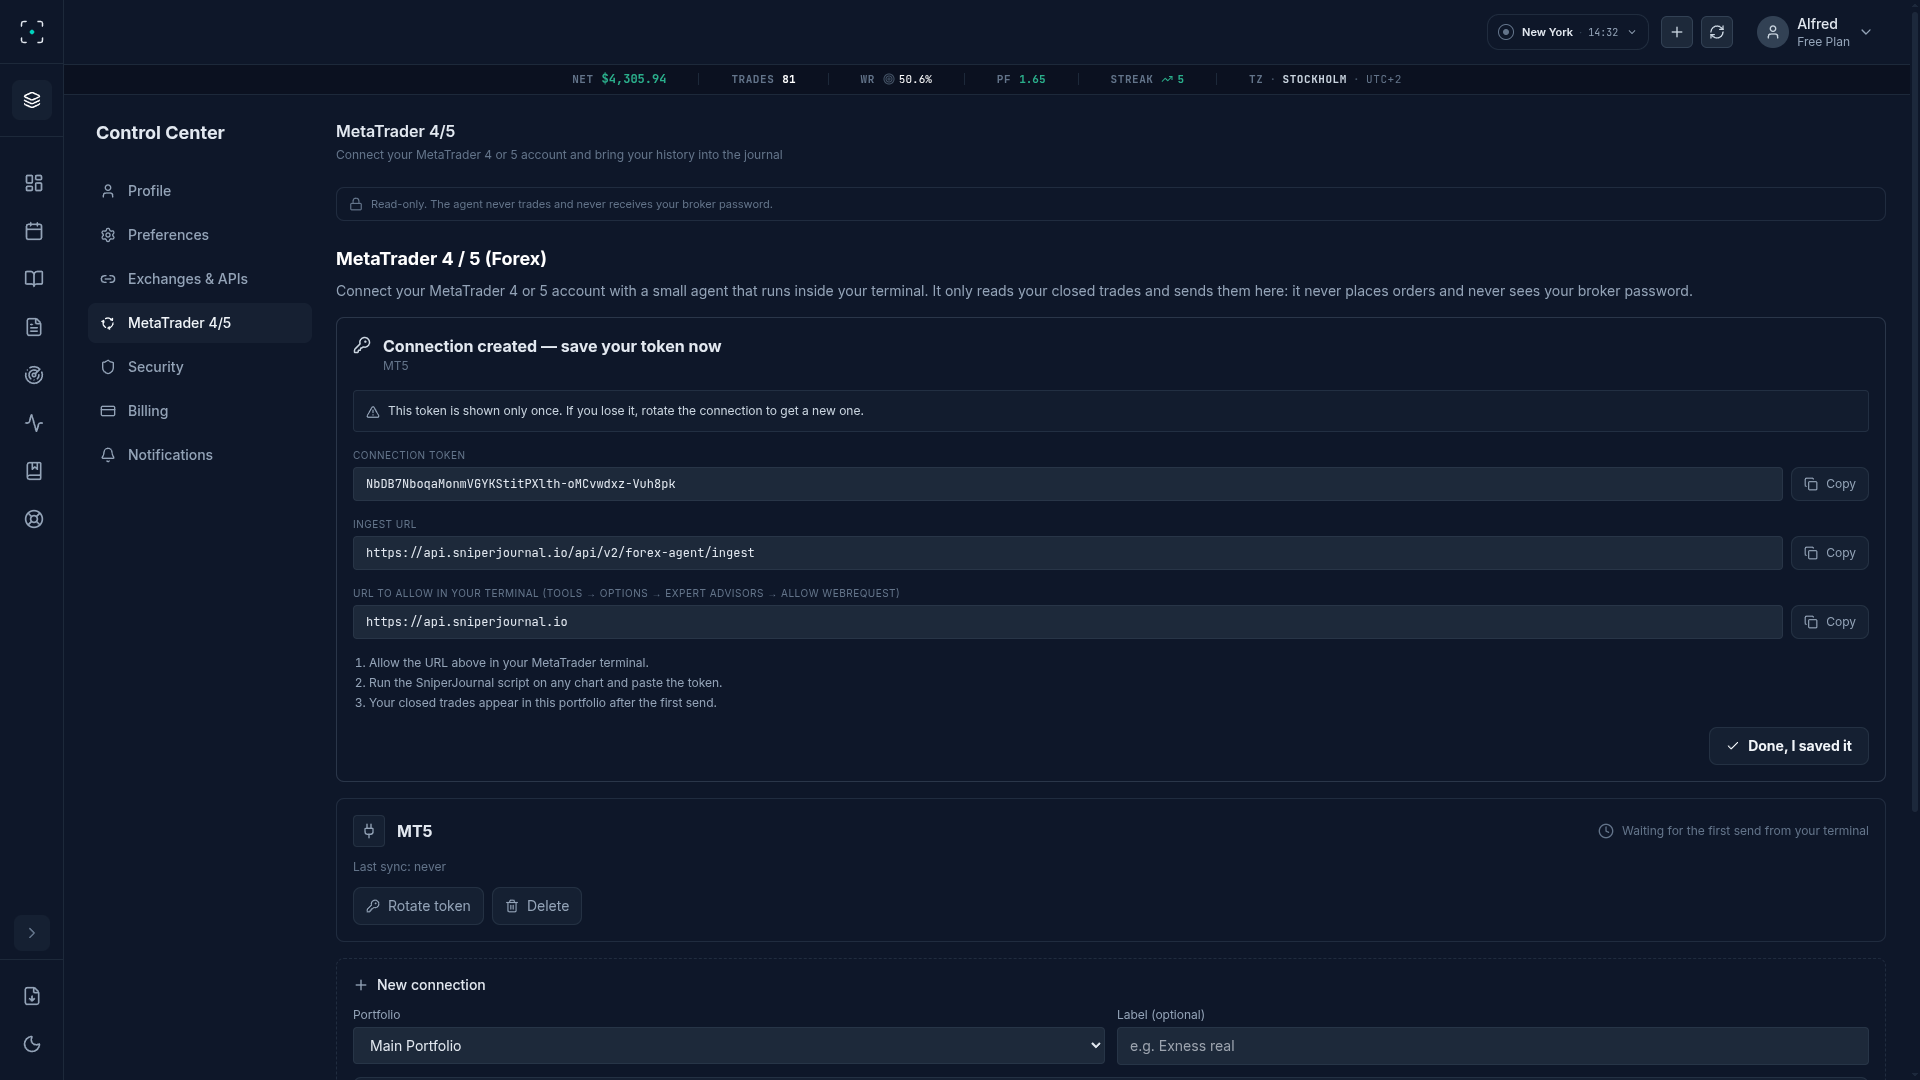Click the STREAK 5 stat

click(1147, 79)
